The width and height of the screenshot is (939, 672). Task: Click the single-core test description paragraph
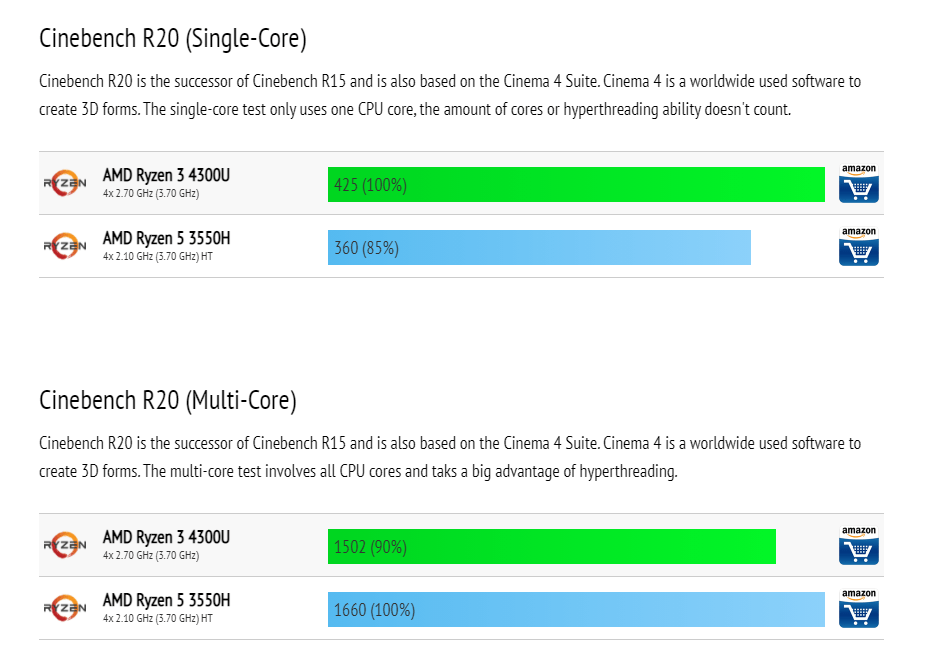tap(450, 95)
